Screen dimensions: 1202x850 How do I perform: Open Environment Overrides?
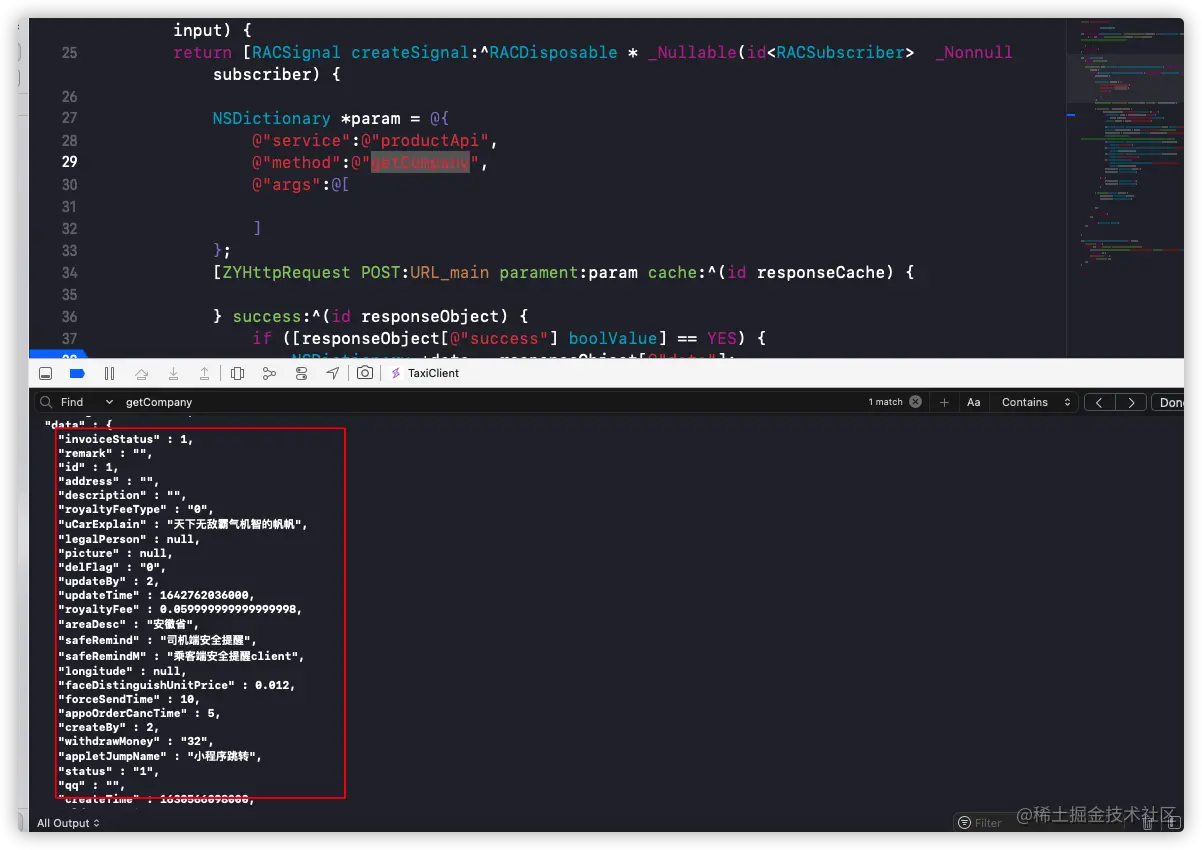[301, 373]
